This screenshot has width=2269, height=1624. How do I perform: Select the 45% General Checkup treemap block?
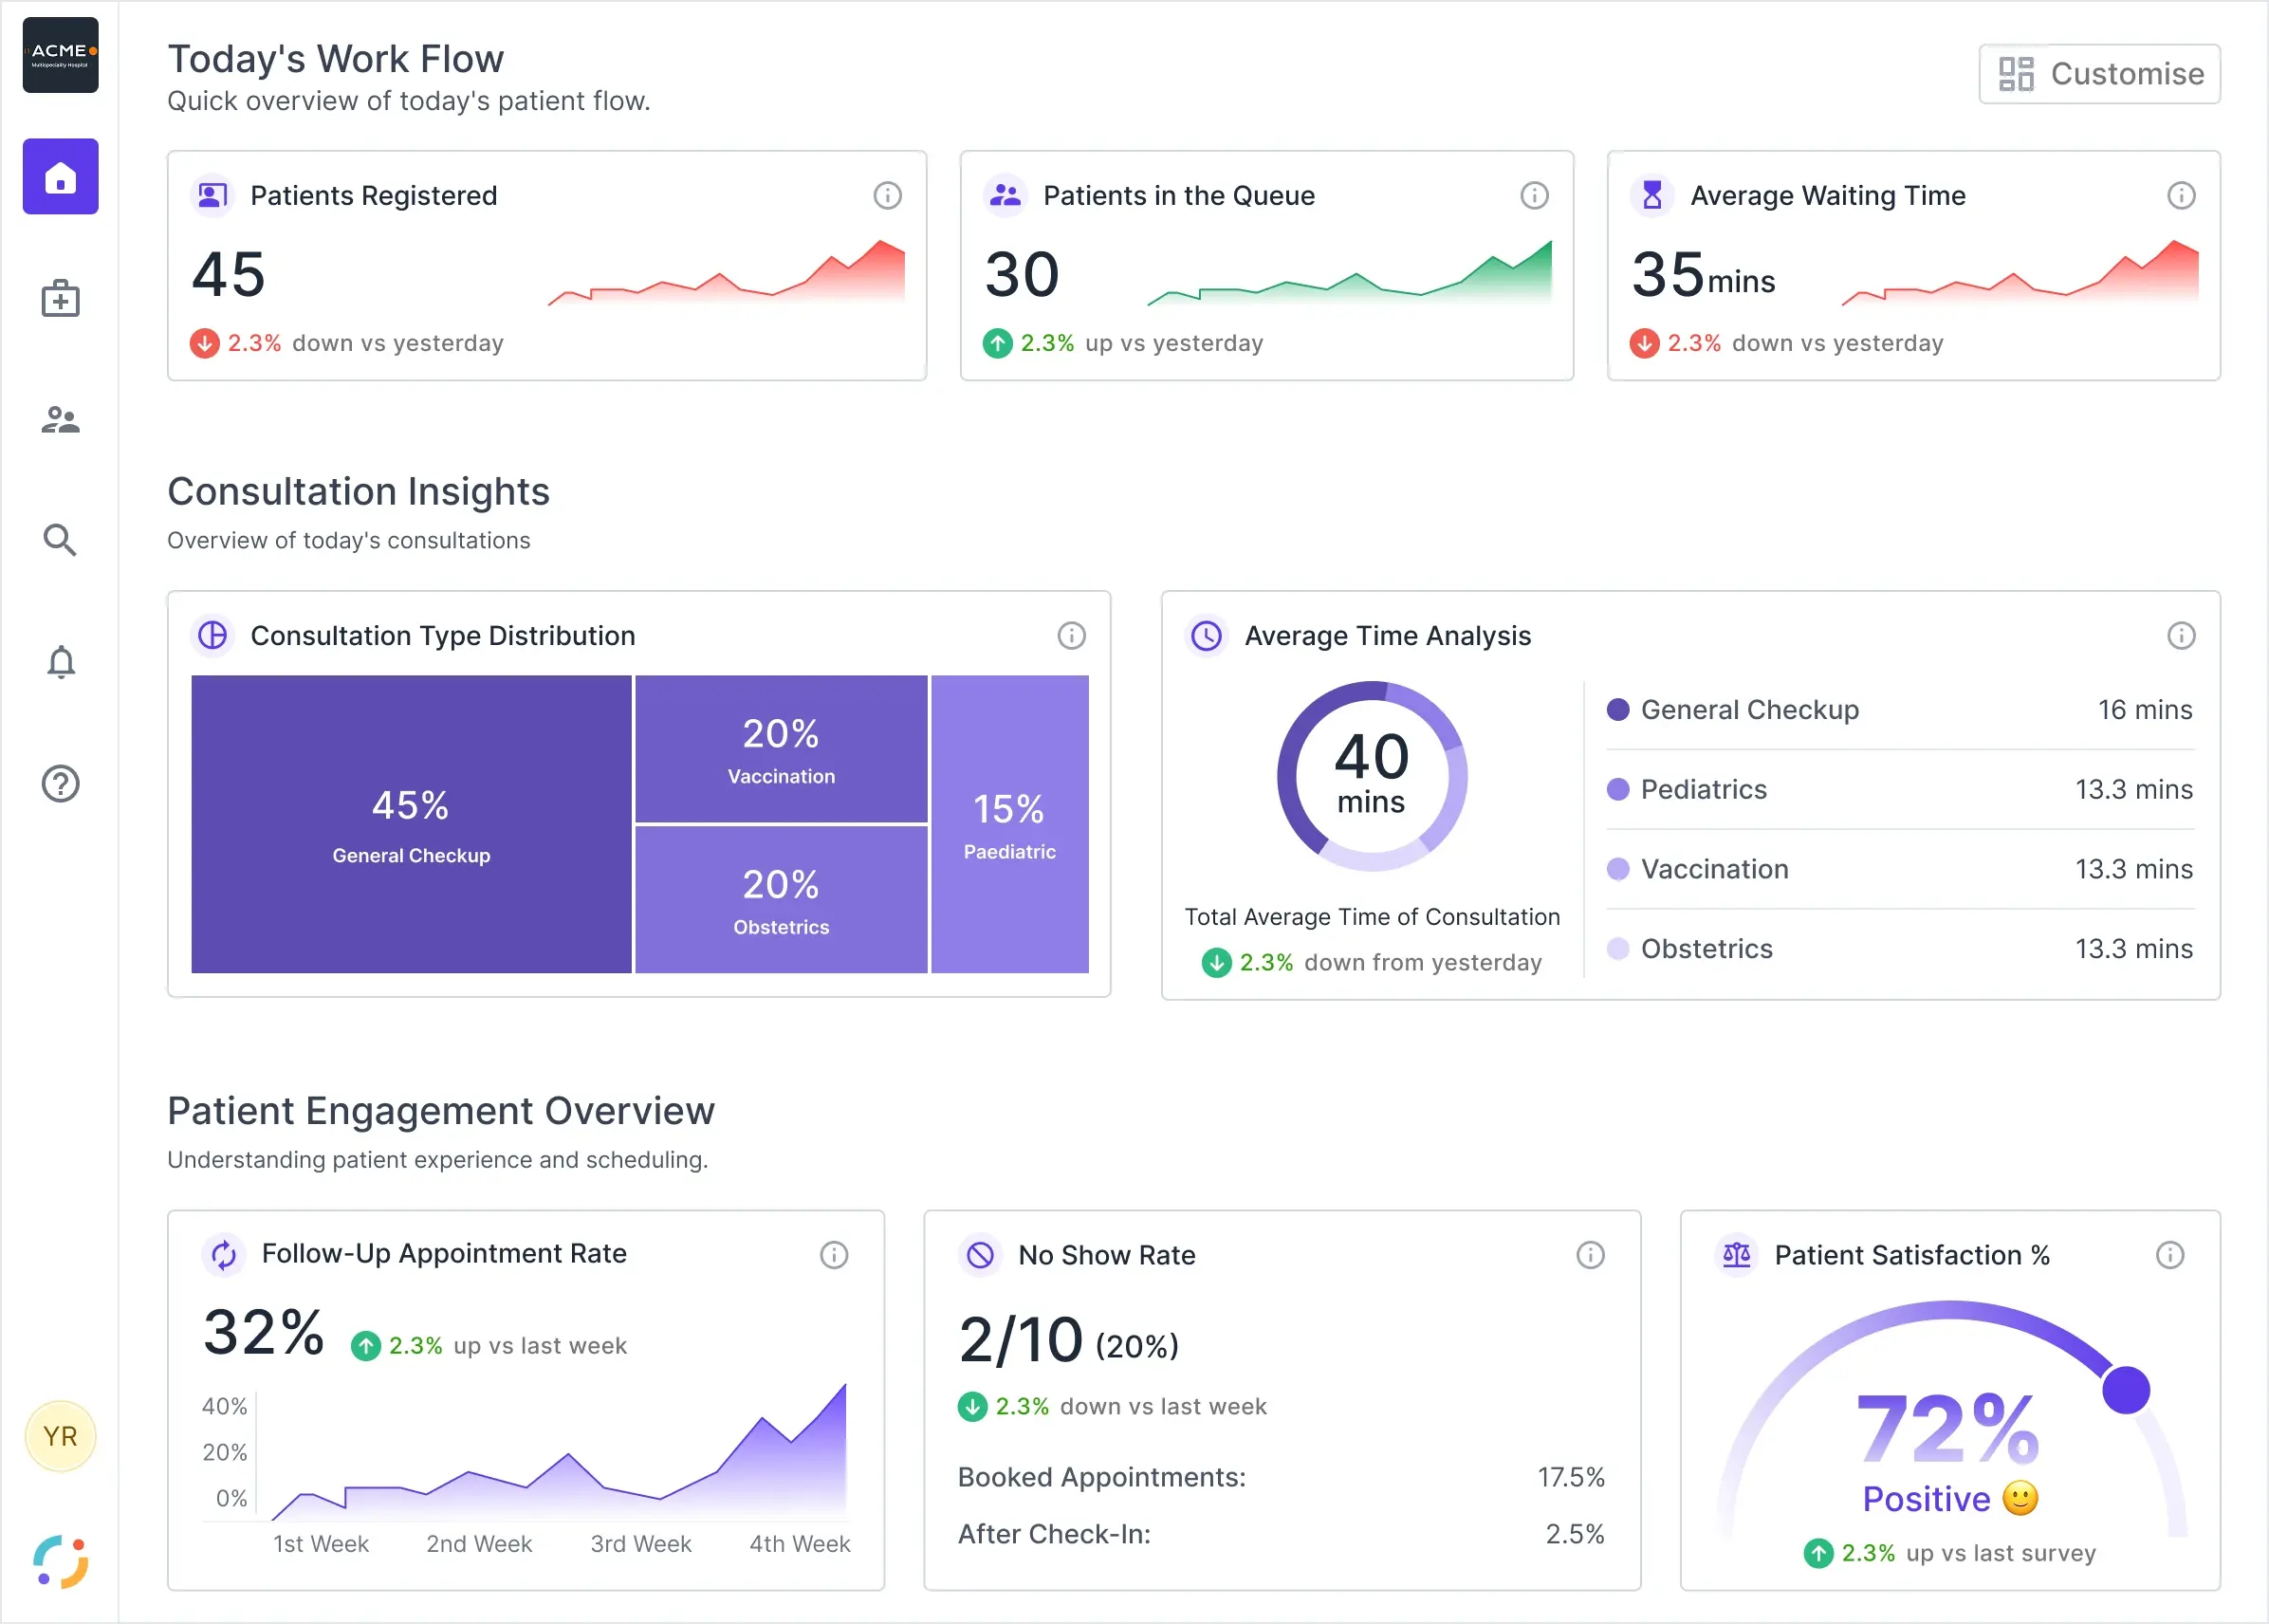[x=411, y=824]
